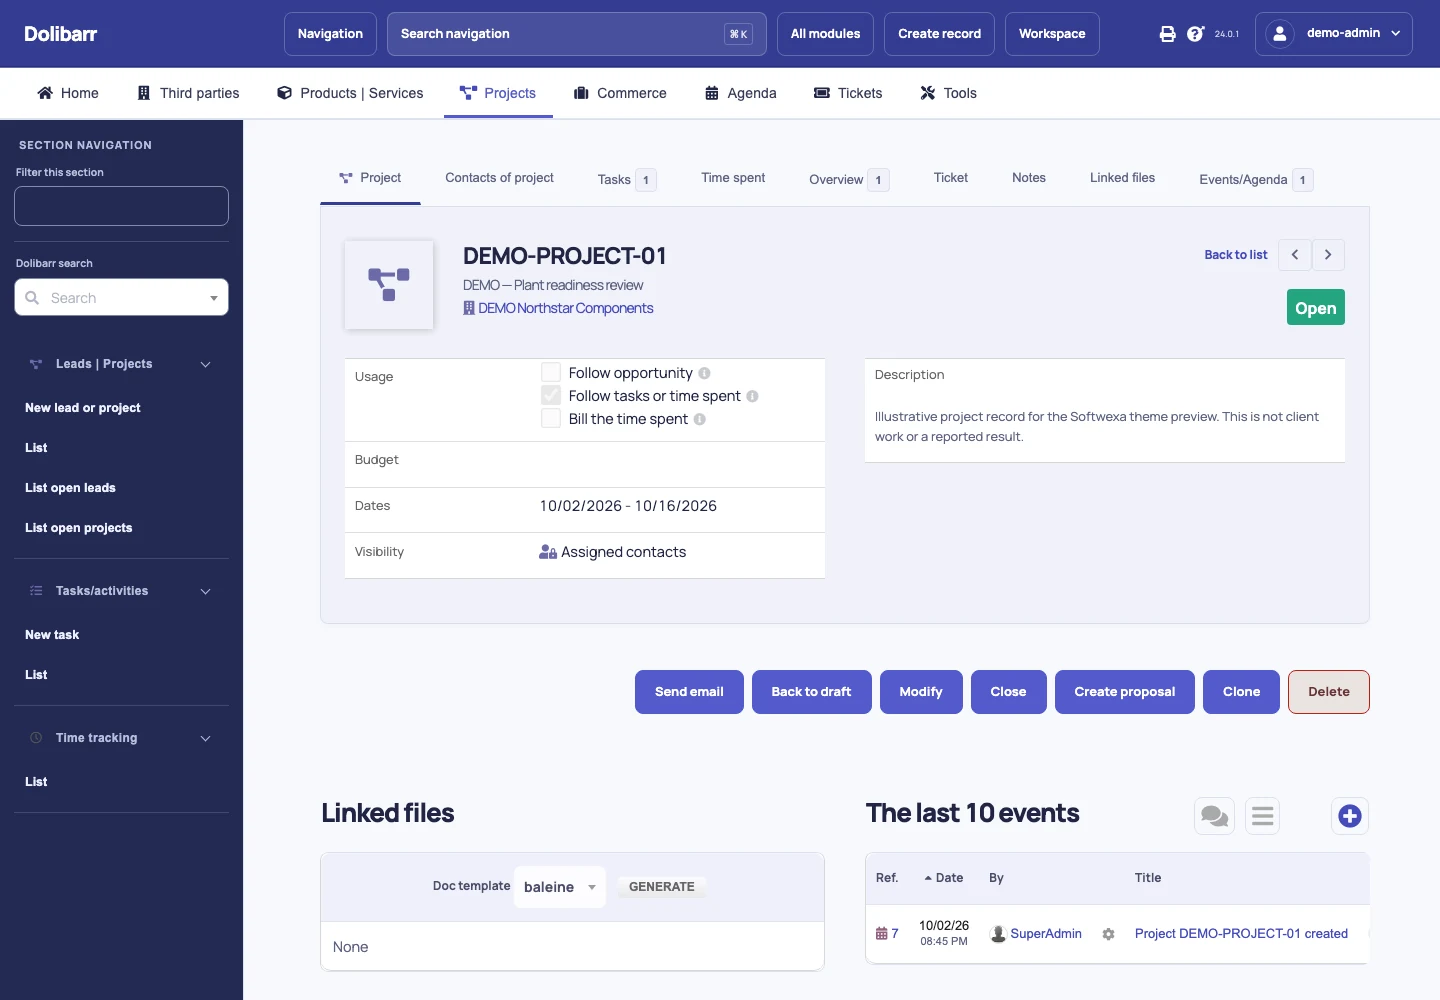1440x1000 pixels.
Task: Click gear icon in event row
Action: click(x=1108, y=934)
